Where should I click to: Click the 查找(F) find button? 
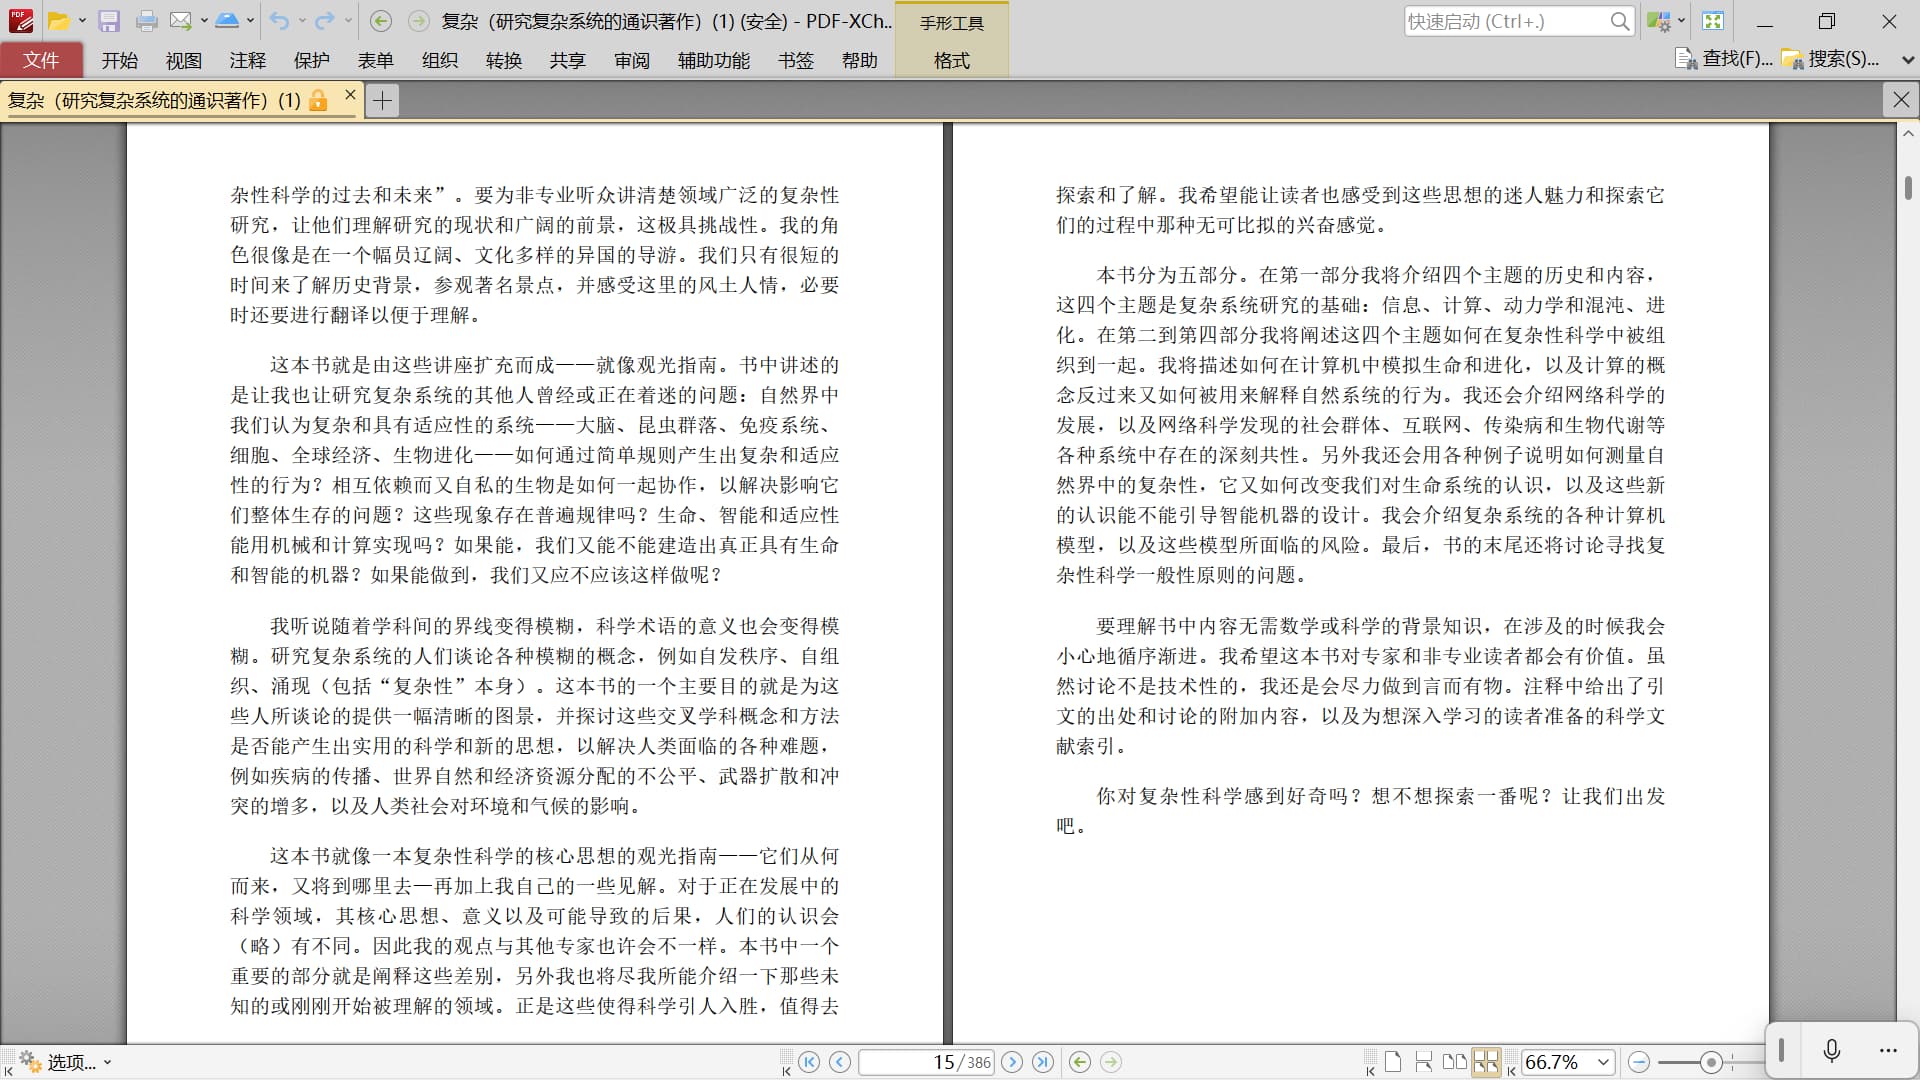[1724, 59]
